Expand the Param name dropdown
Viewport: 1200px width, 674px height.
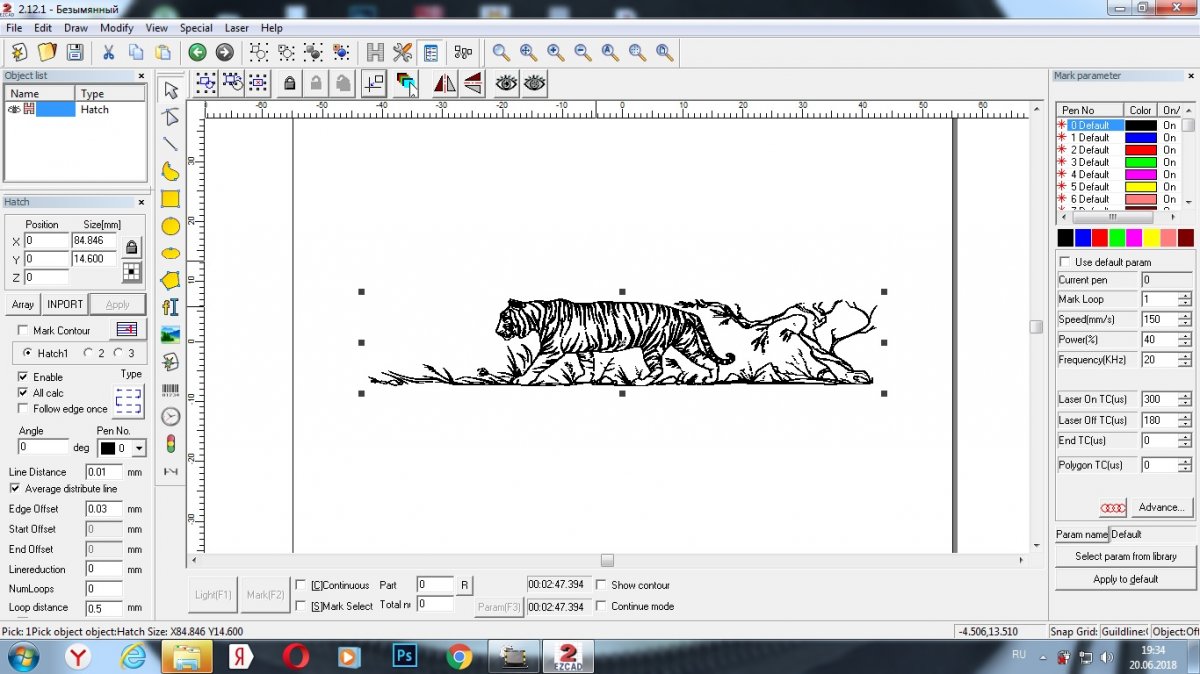tap(1150, 534)
